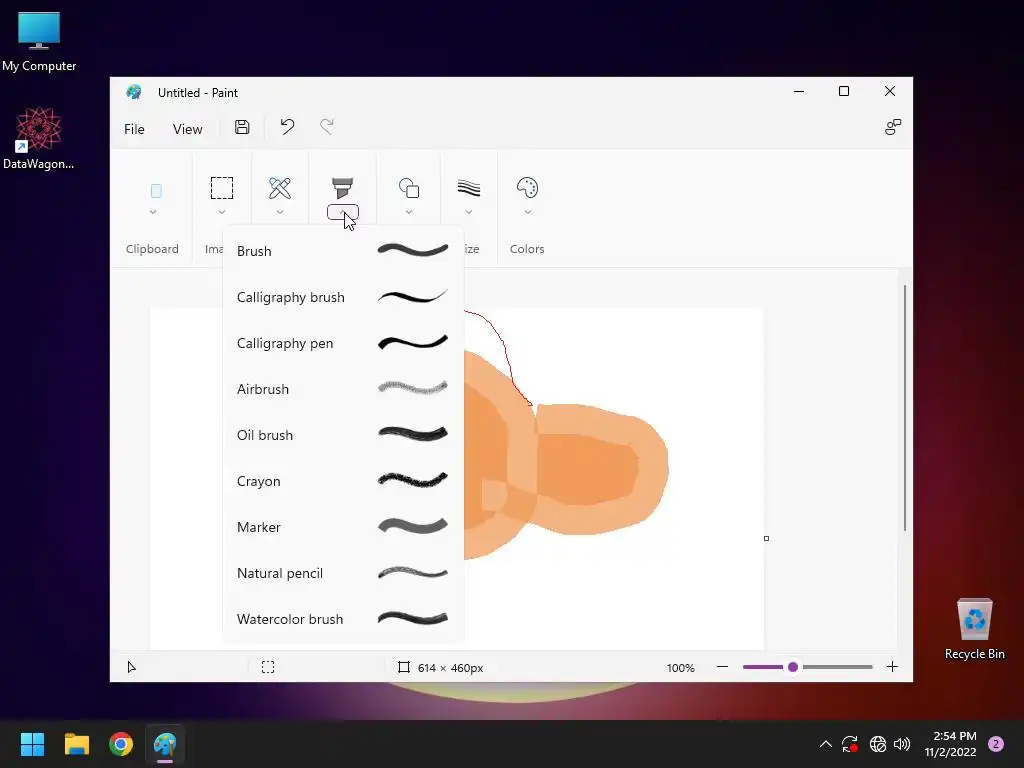Click the vertical canvas scrollbar
The width and height of the screenshot is (1024, 768).
pos(904,408)
